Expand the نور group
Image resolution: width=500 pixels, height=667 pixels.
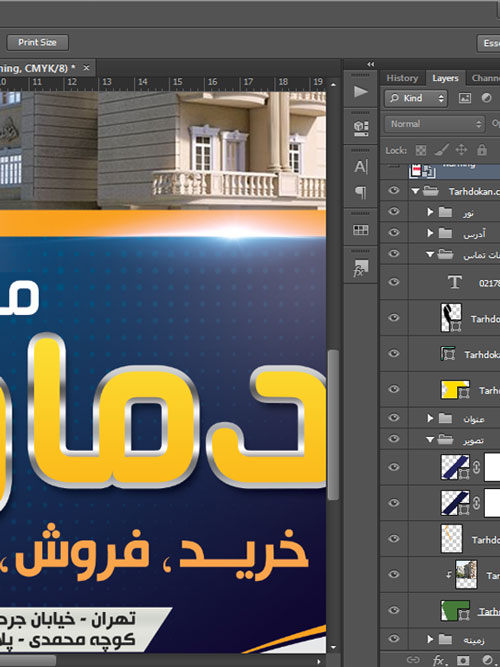coord(430,212)
